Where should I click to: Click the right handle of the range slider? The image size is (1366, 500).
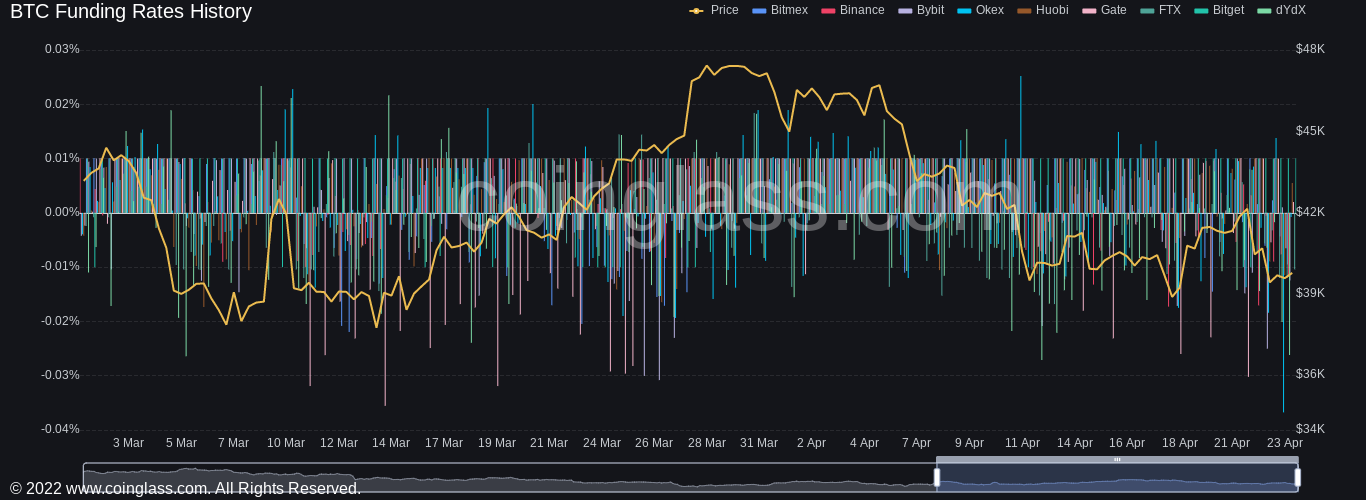click(1297, 477)
